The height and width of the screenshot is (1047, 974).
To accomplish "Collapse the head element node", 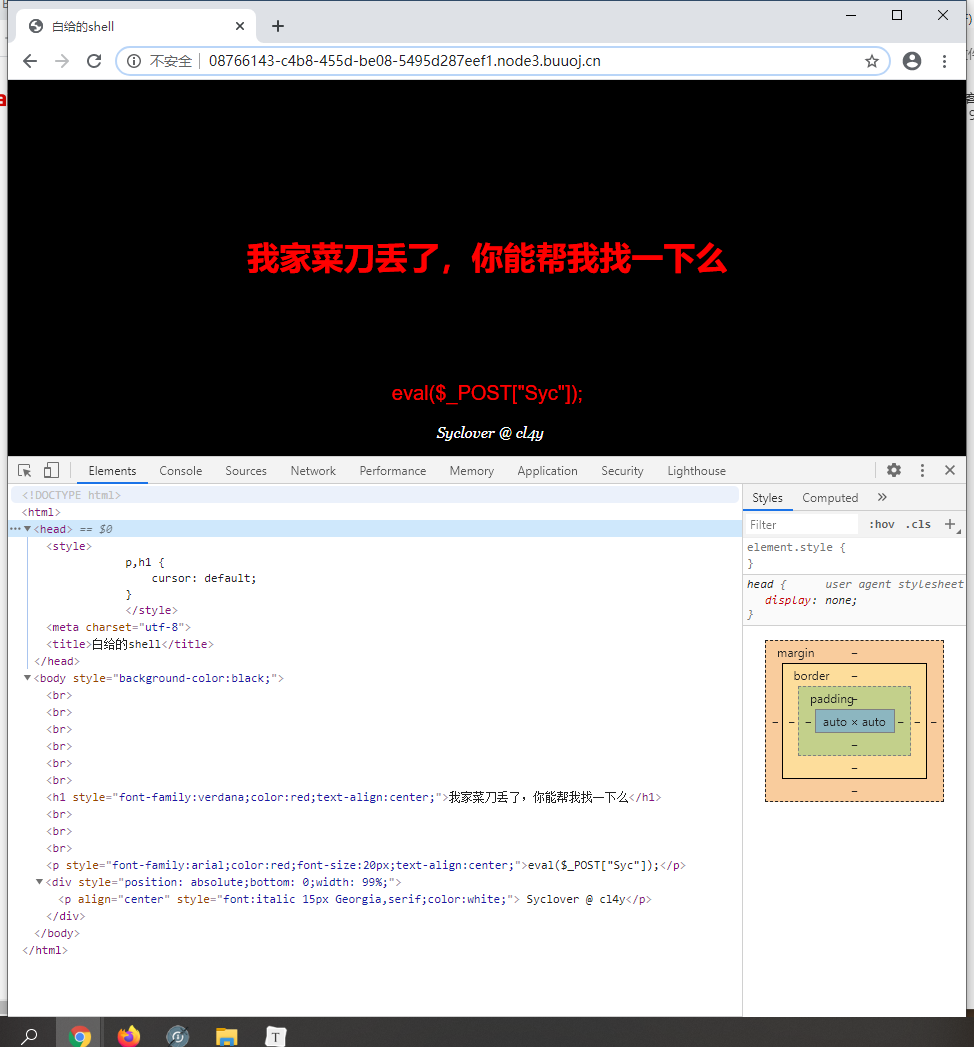I will [27, 529].
